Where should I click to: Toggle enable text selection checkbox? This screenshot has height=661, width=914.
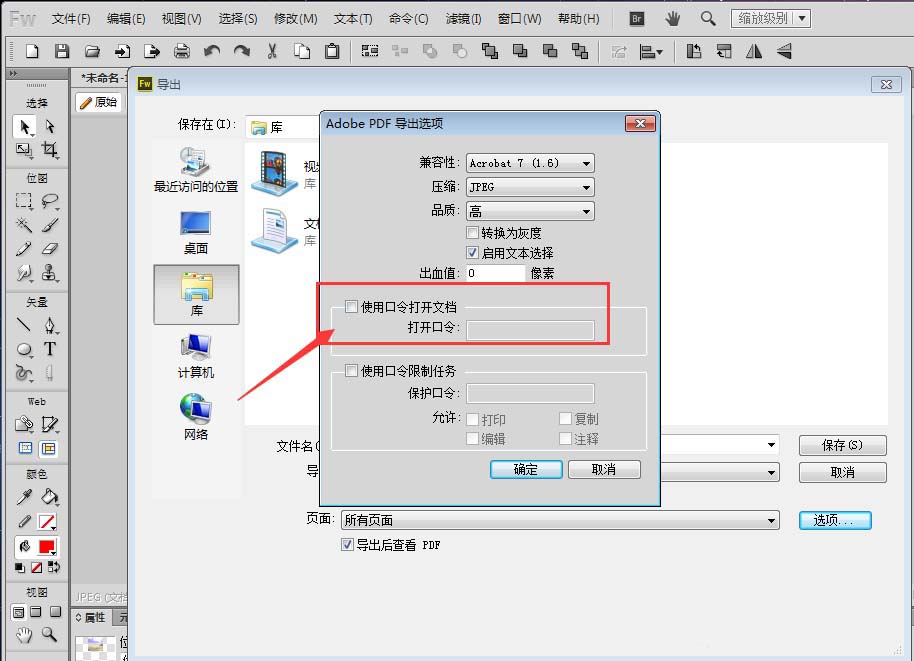[473, 253]
